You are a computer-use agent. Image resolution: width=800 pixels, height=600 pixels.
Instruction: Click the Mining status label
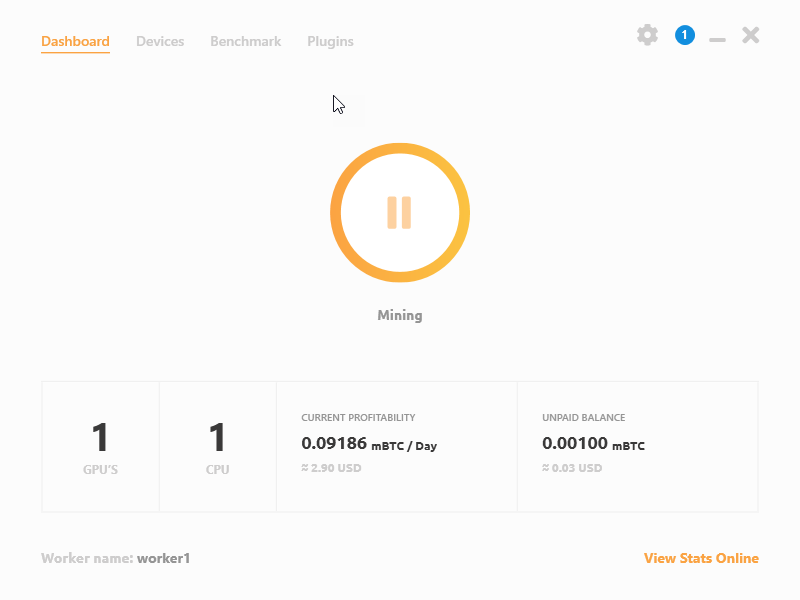click(399, 315)
